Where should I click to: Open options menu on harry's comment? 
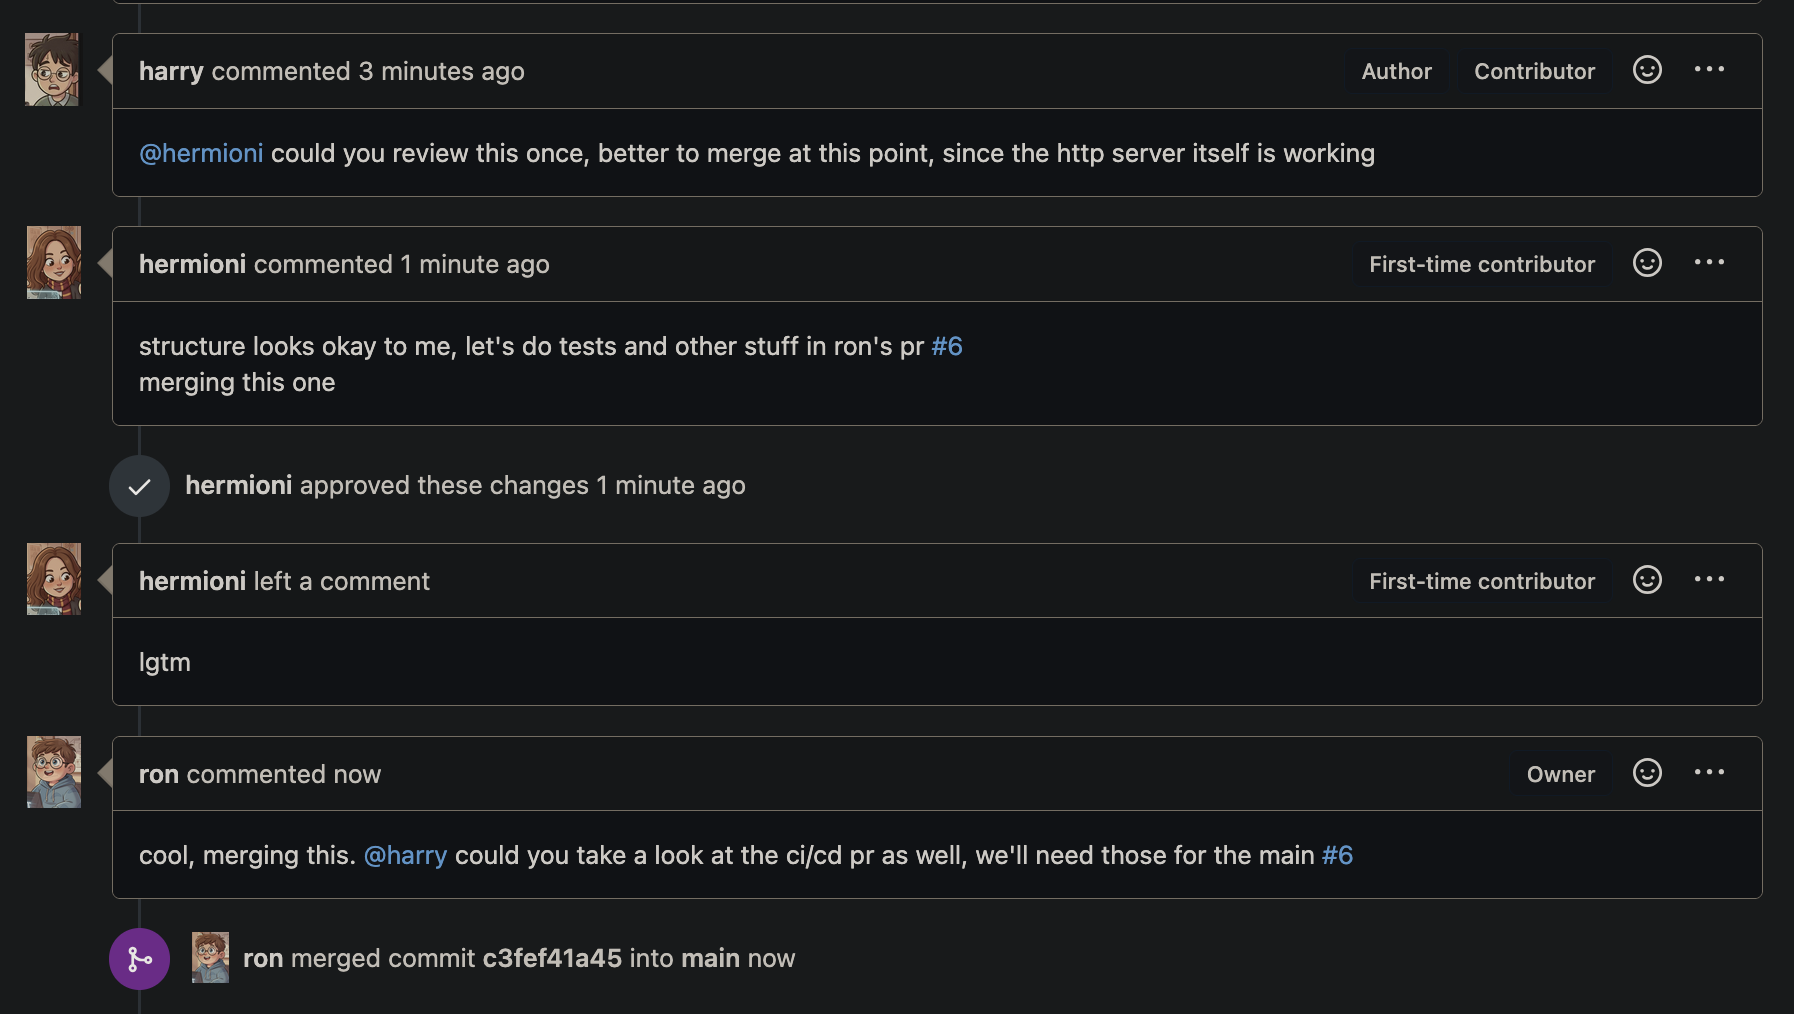point(1709,70)
